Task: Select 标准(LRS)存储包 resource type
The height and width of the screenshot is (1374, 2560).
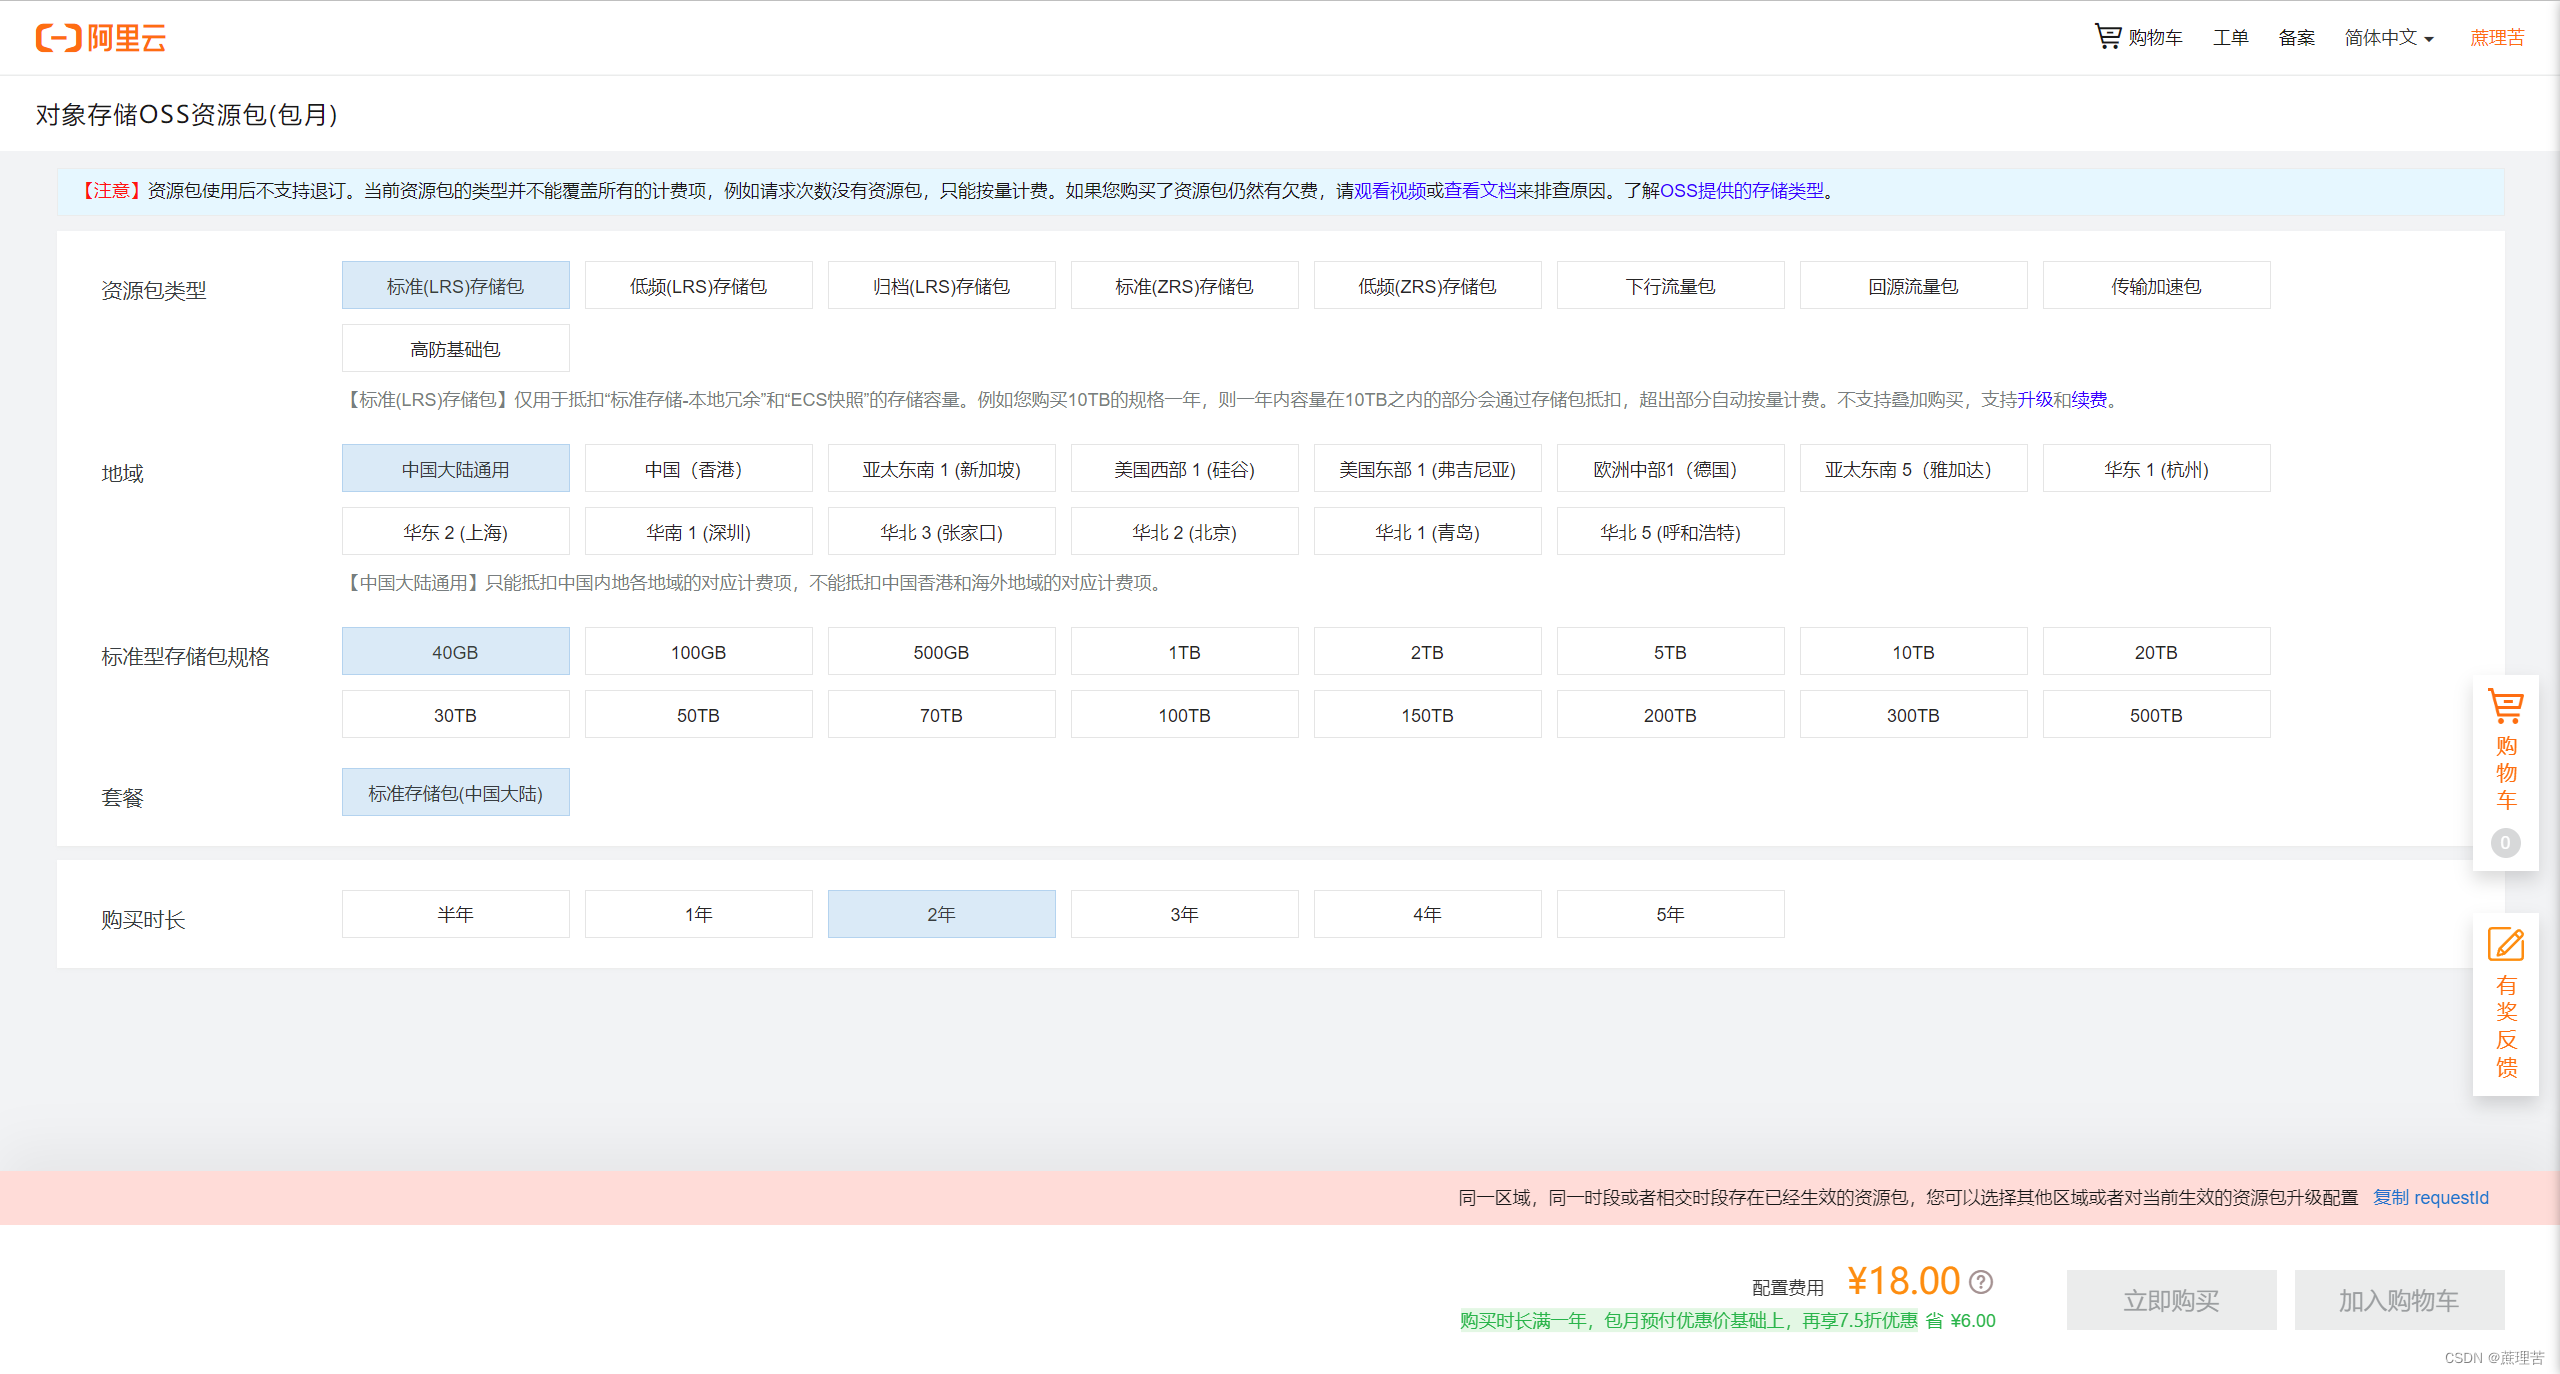Action: (x=456, y=286)
